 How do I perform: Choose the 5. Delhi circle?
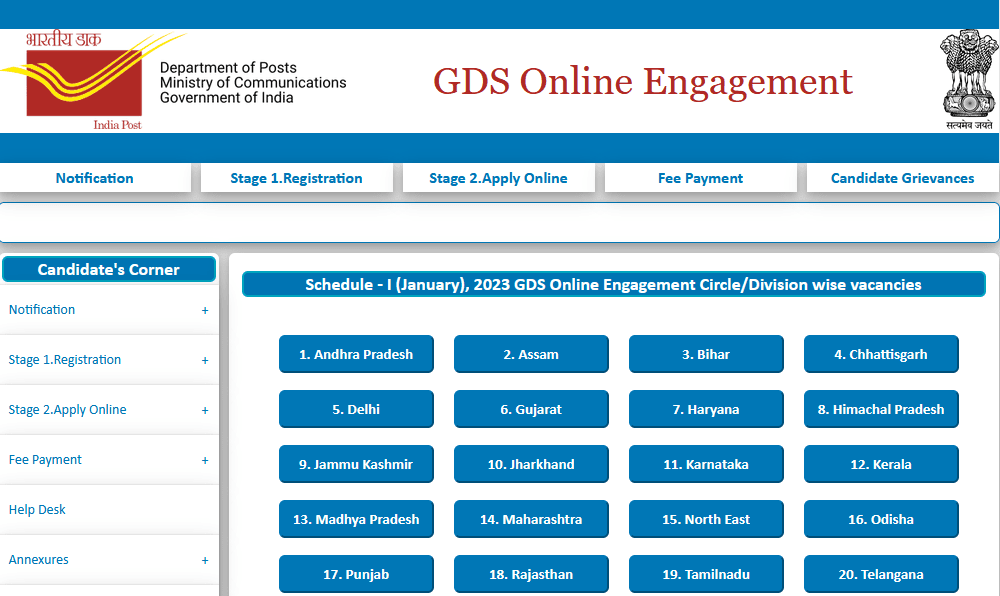[x=356, y=409]
